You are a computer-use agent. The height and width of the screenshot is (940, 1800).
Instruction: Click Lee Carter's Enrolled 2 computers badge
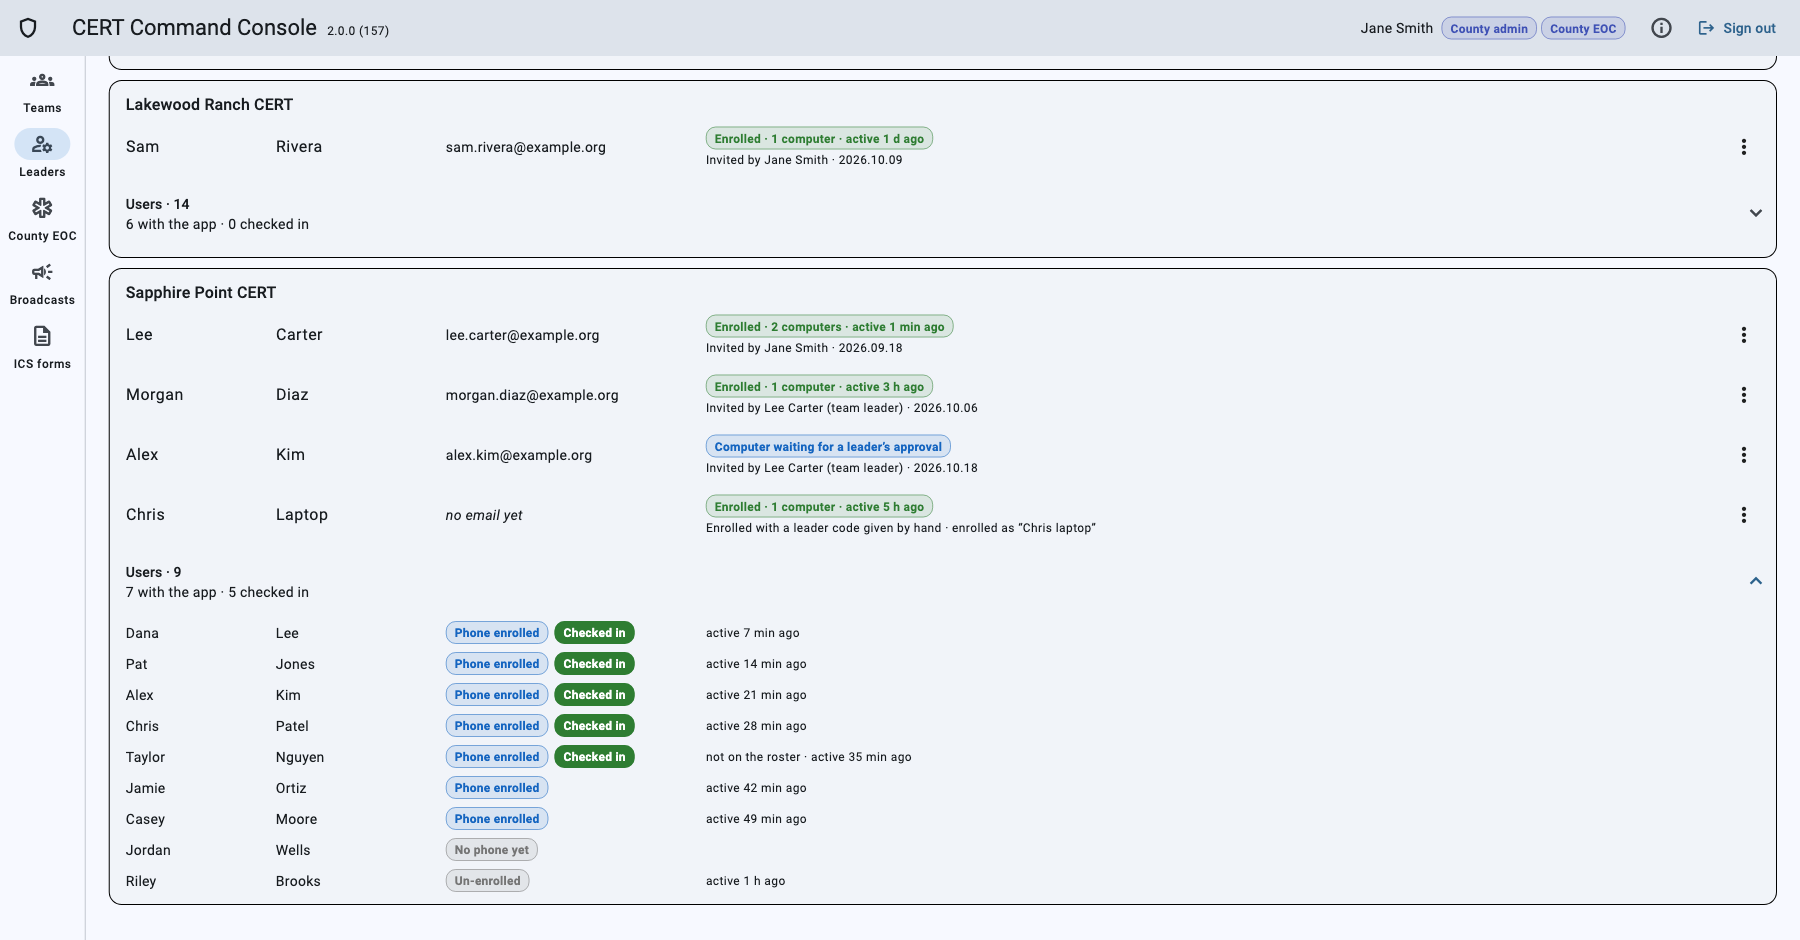[x=829, y=326]
